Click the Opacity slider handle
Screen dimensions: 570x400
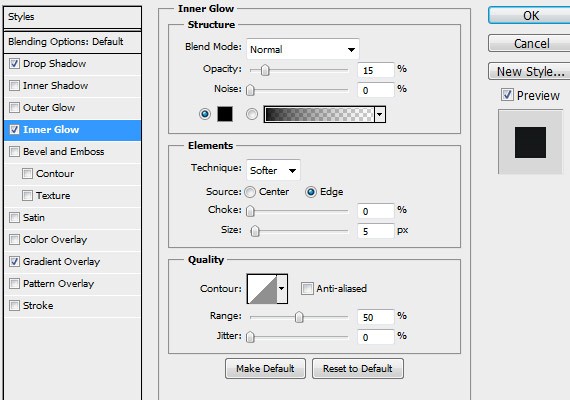click(x=265, y=70)
